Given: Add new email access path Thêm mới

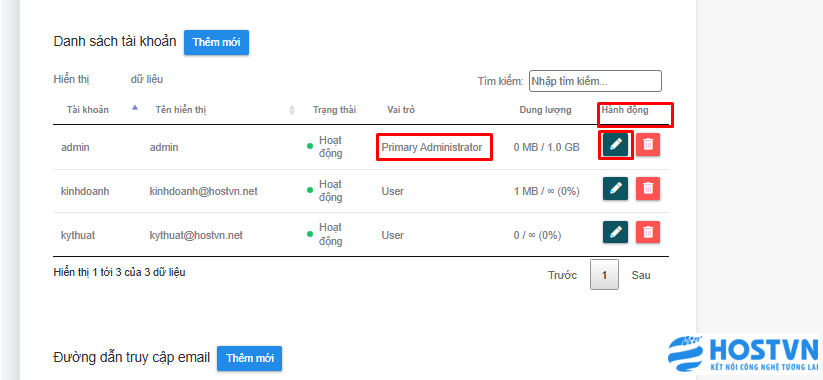Looking at the screenshot, I should tap(249, 358).
